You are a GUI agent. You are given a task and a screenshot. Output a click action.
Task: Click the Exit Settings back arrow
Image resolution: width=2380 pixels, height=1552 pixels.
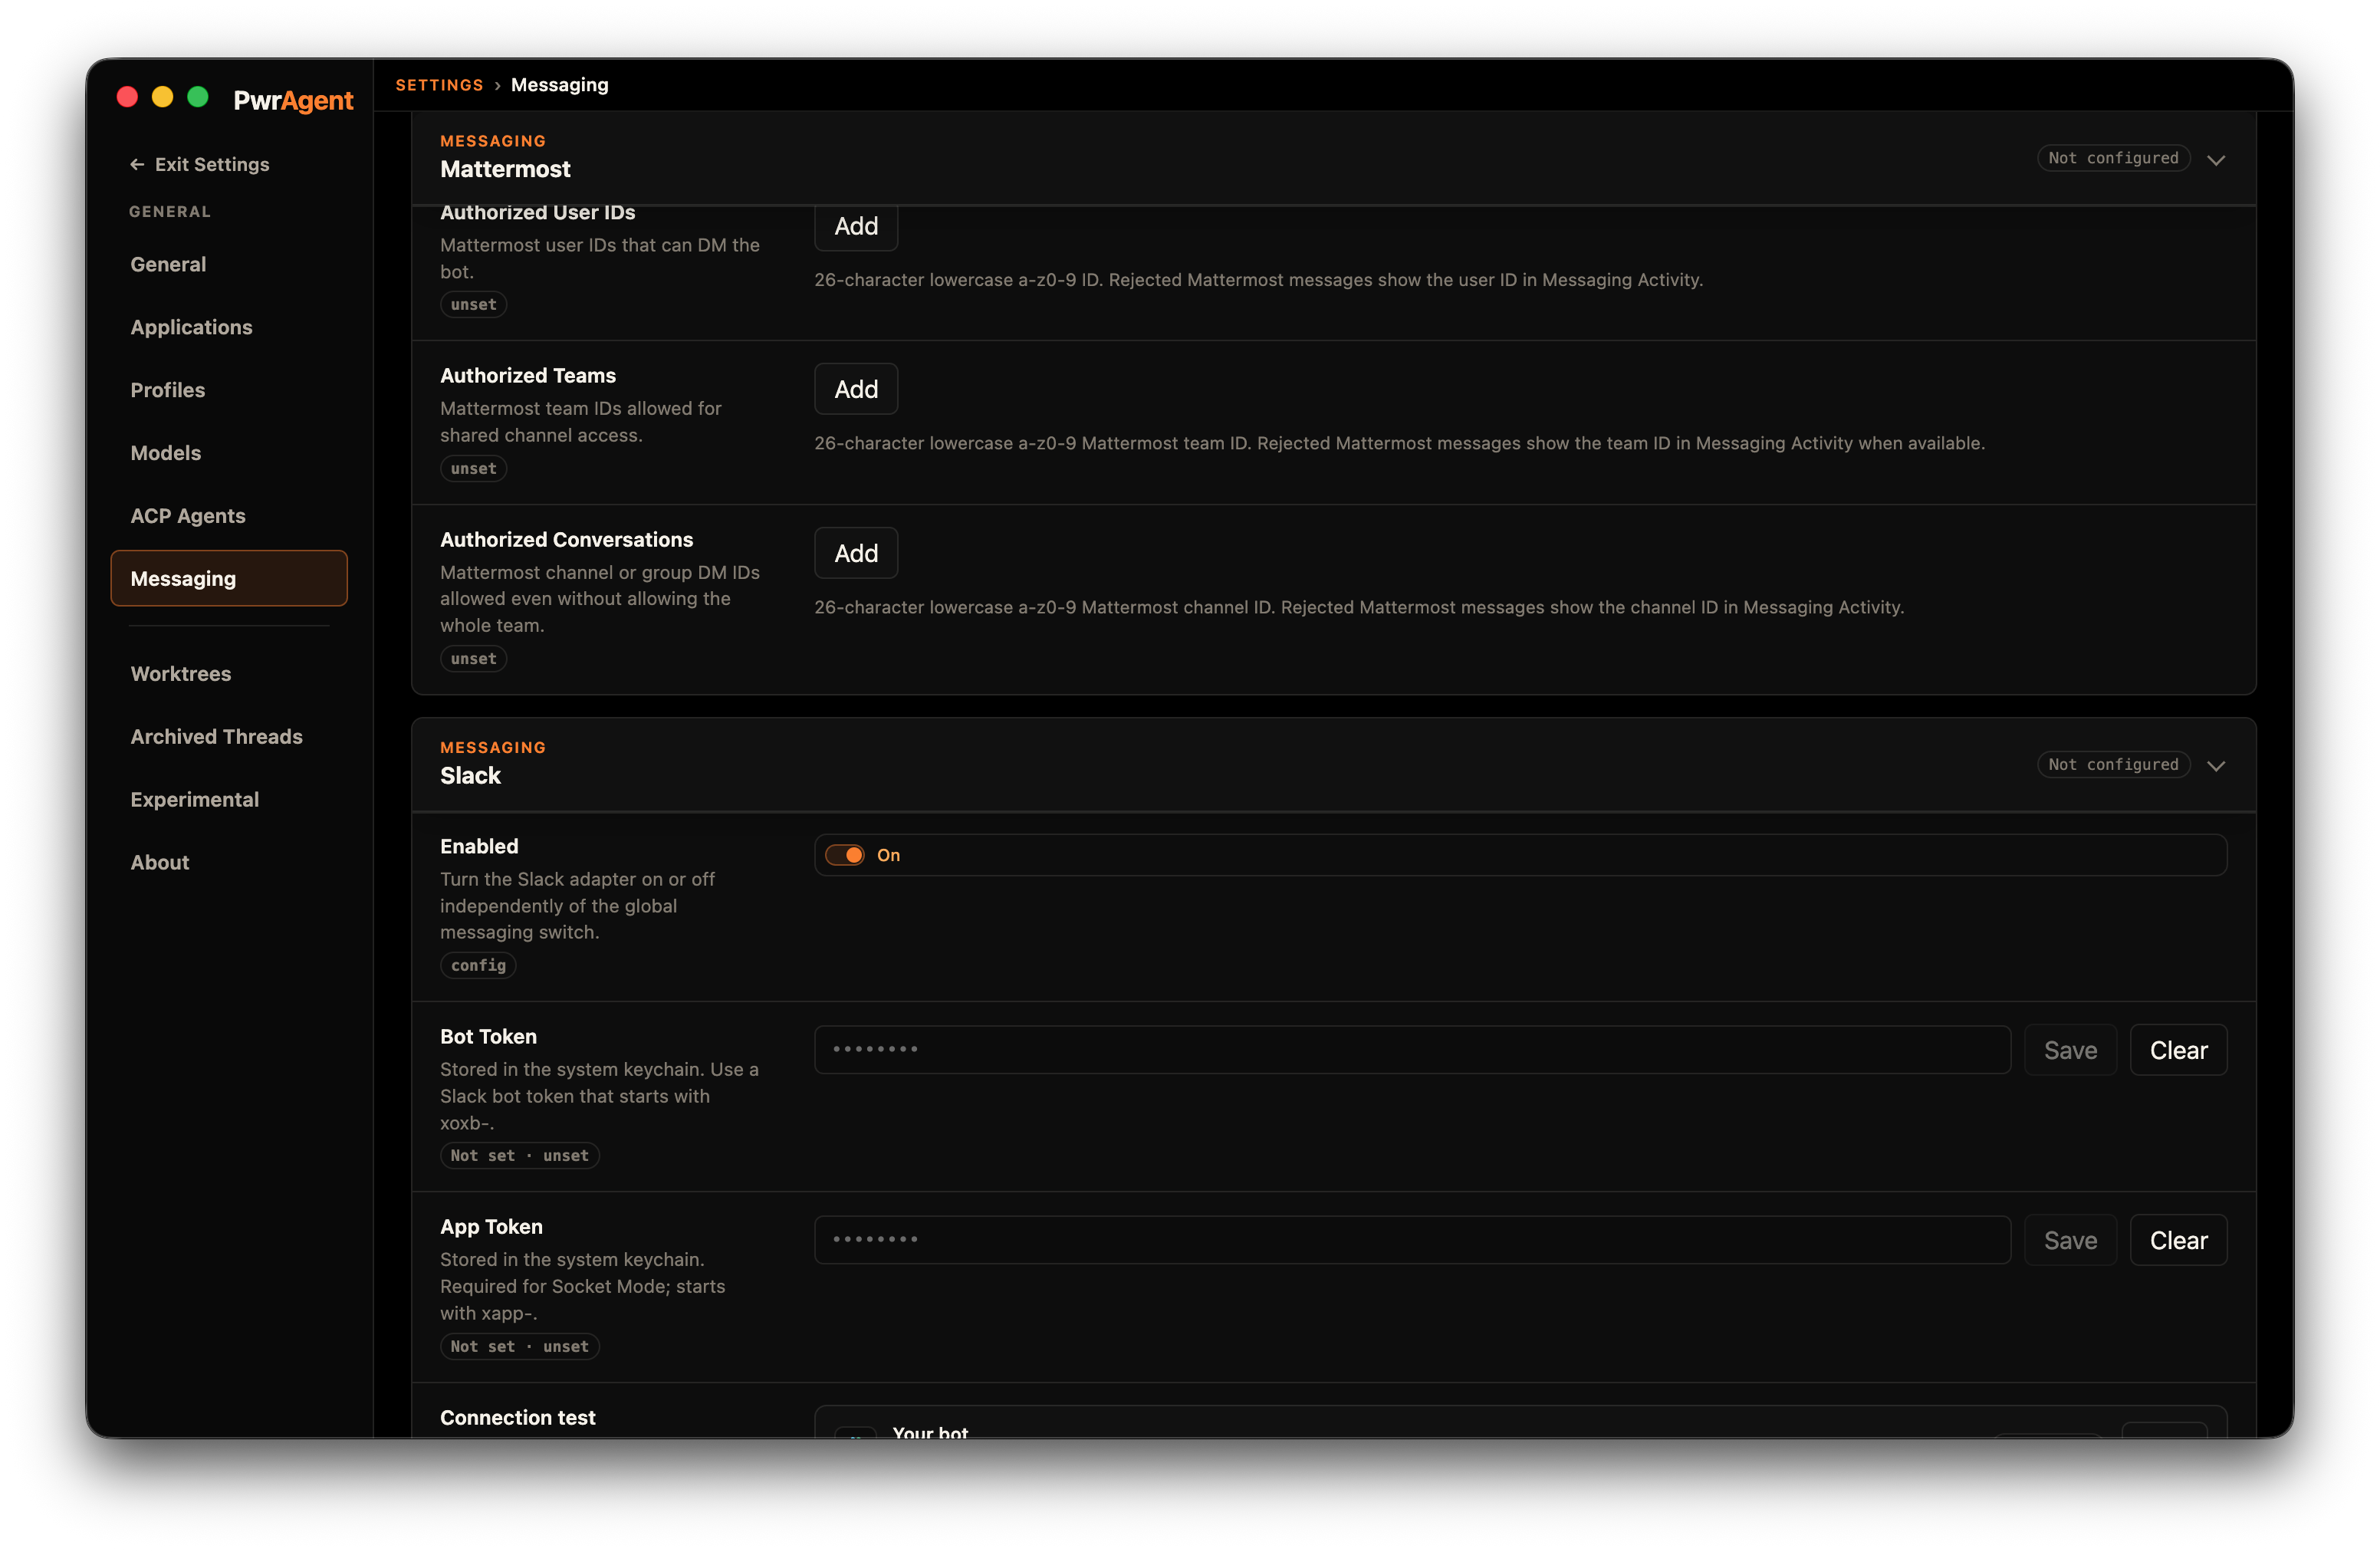(137, 164)
